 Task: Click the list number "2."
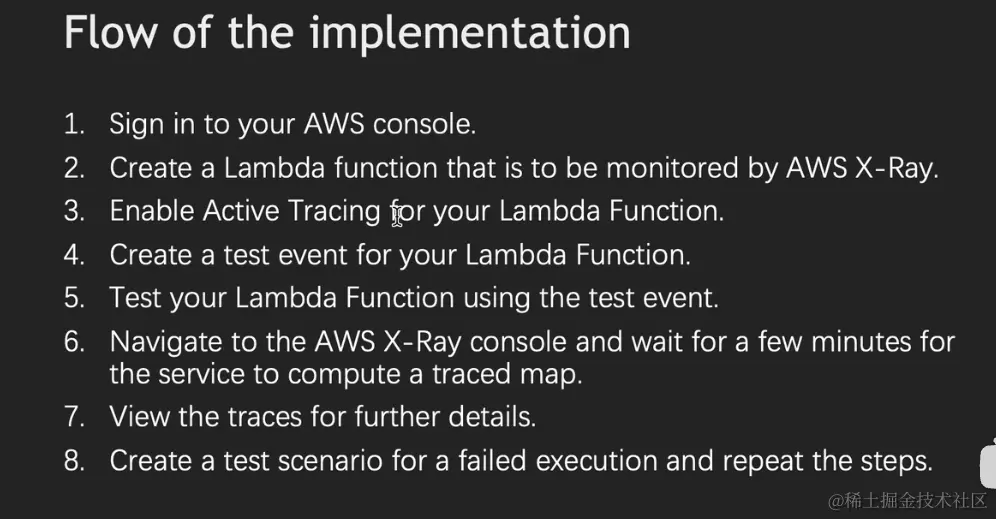pos(75,168)
